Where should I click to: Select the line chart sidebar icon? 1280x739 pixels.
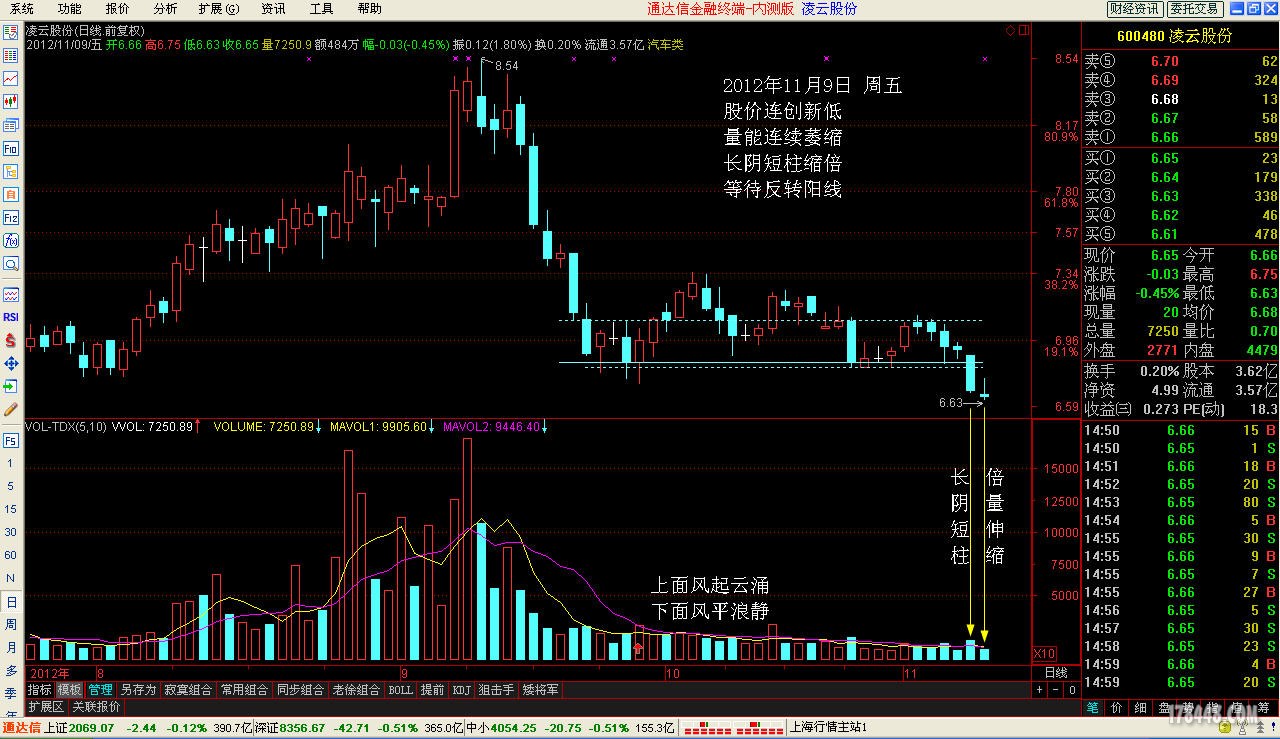[10, 78]
